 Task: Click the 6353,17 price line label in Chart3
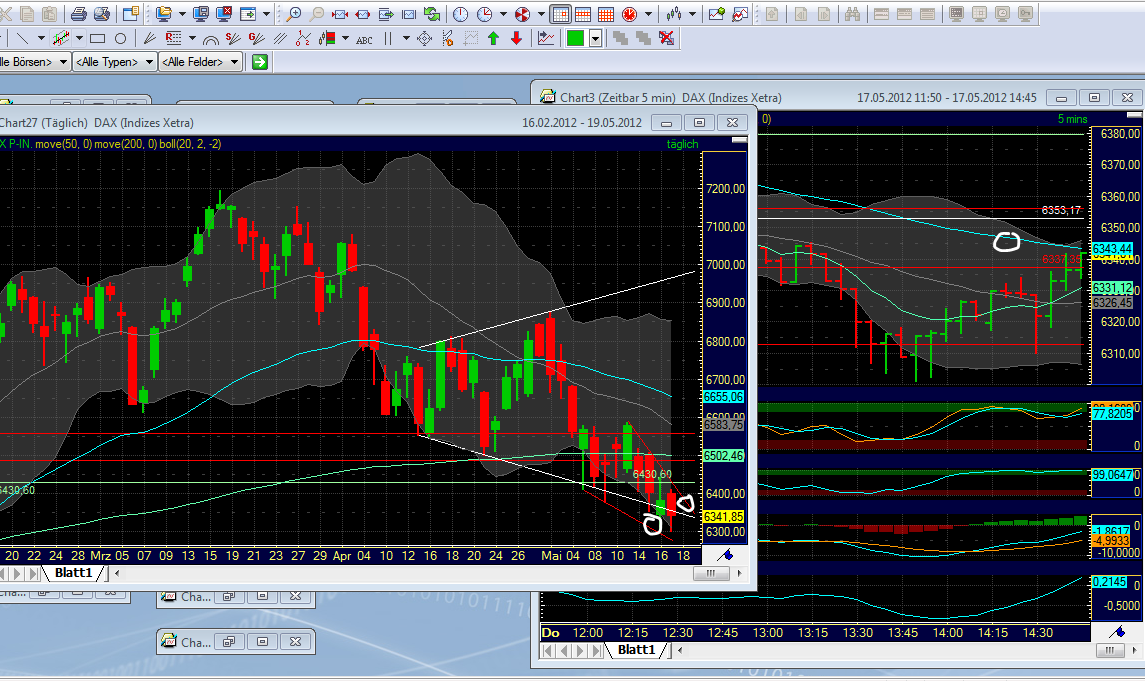(1061, 210)
